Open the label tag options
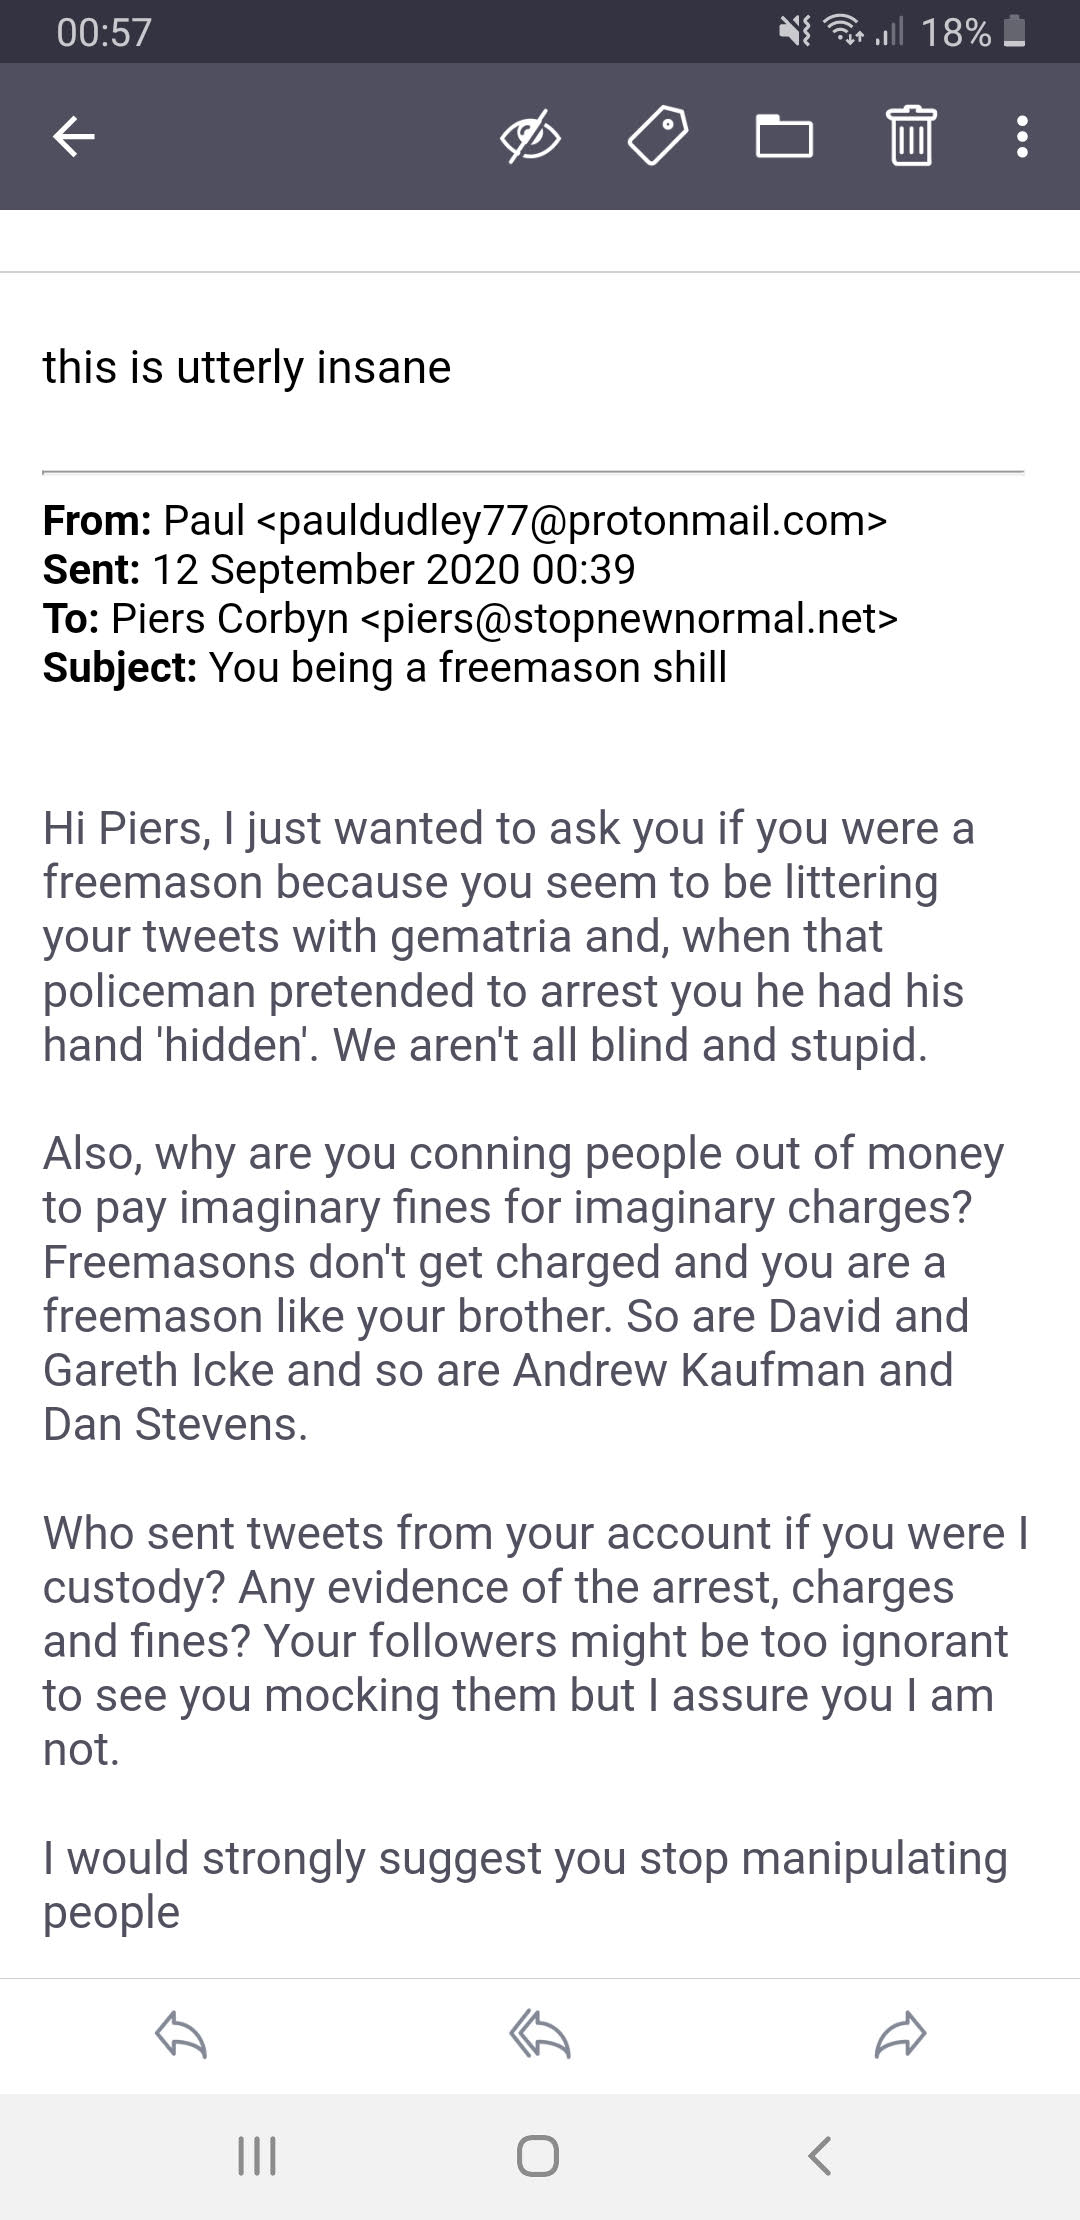This screenshot has height=2220, width=1080. tap(657, 136)
